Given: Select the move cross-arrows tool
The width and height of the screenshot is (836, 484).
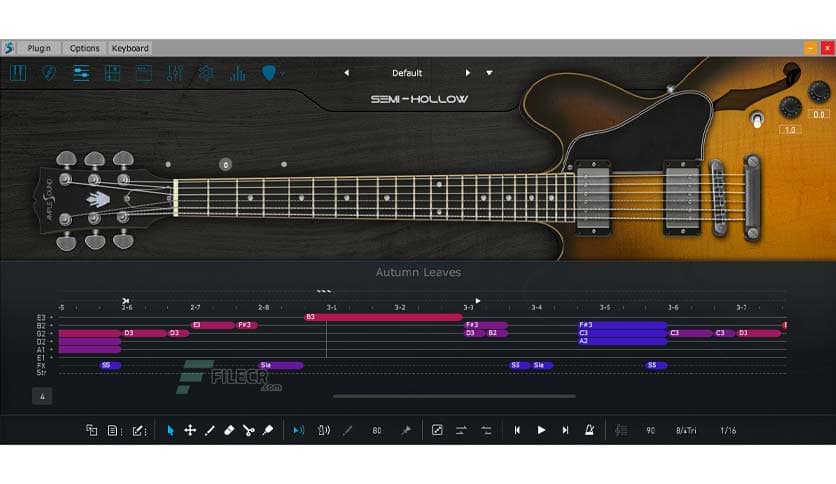Looking at the screenshot, I should coord(190,430).
